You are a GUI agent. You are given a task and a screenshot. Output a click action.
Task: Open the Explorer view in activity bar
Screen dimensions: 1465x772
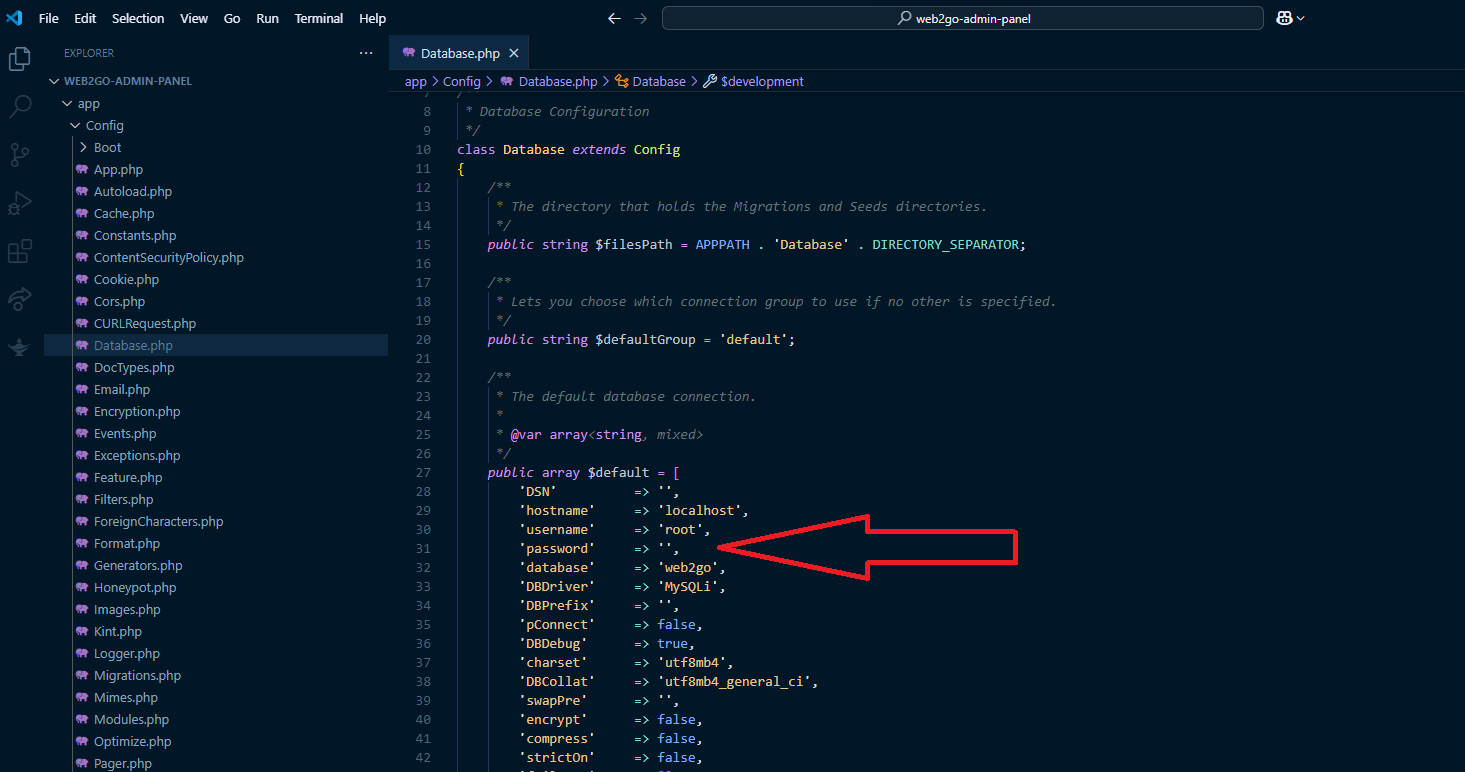coord(19,59)
